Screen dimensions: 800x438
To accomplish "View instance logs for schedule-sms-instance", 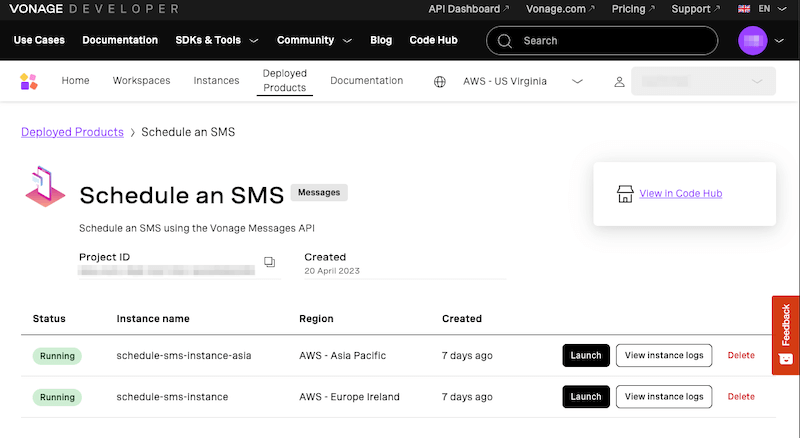I will click(664, 397).
